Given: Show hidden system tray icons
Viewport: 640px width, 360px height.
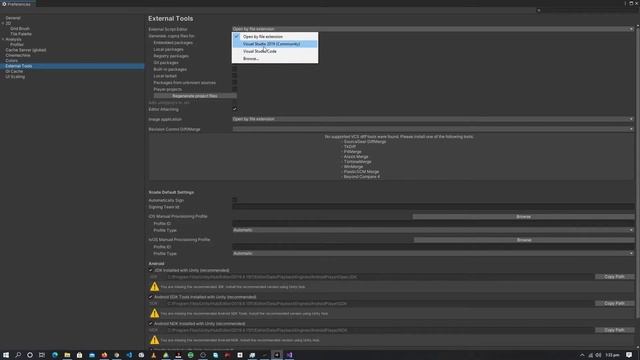Looking at the screenshot, I should [582, 355].
